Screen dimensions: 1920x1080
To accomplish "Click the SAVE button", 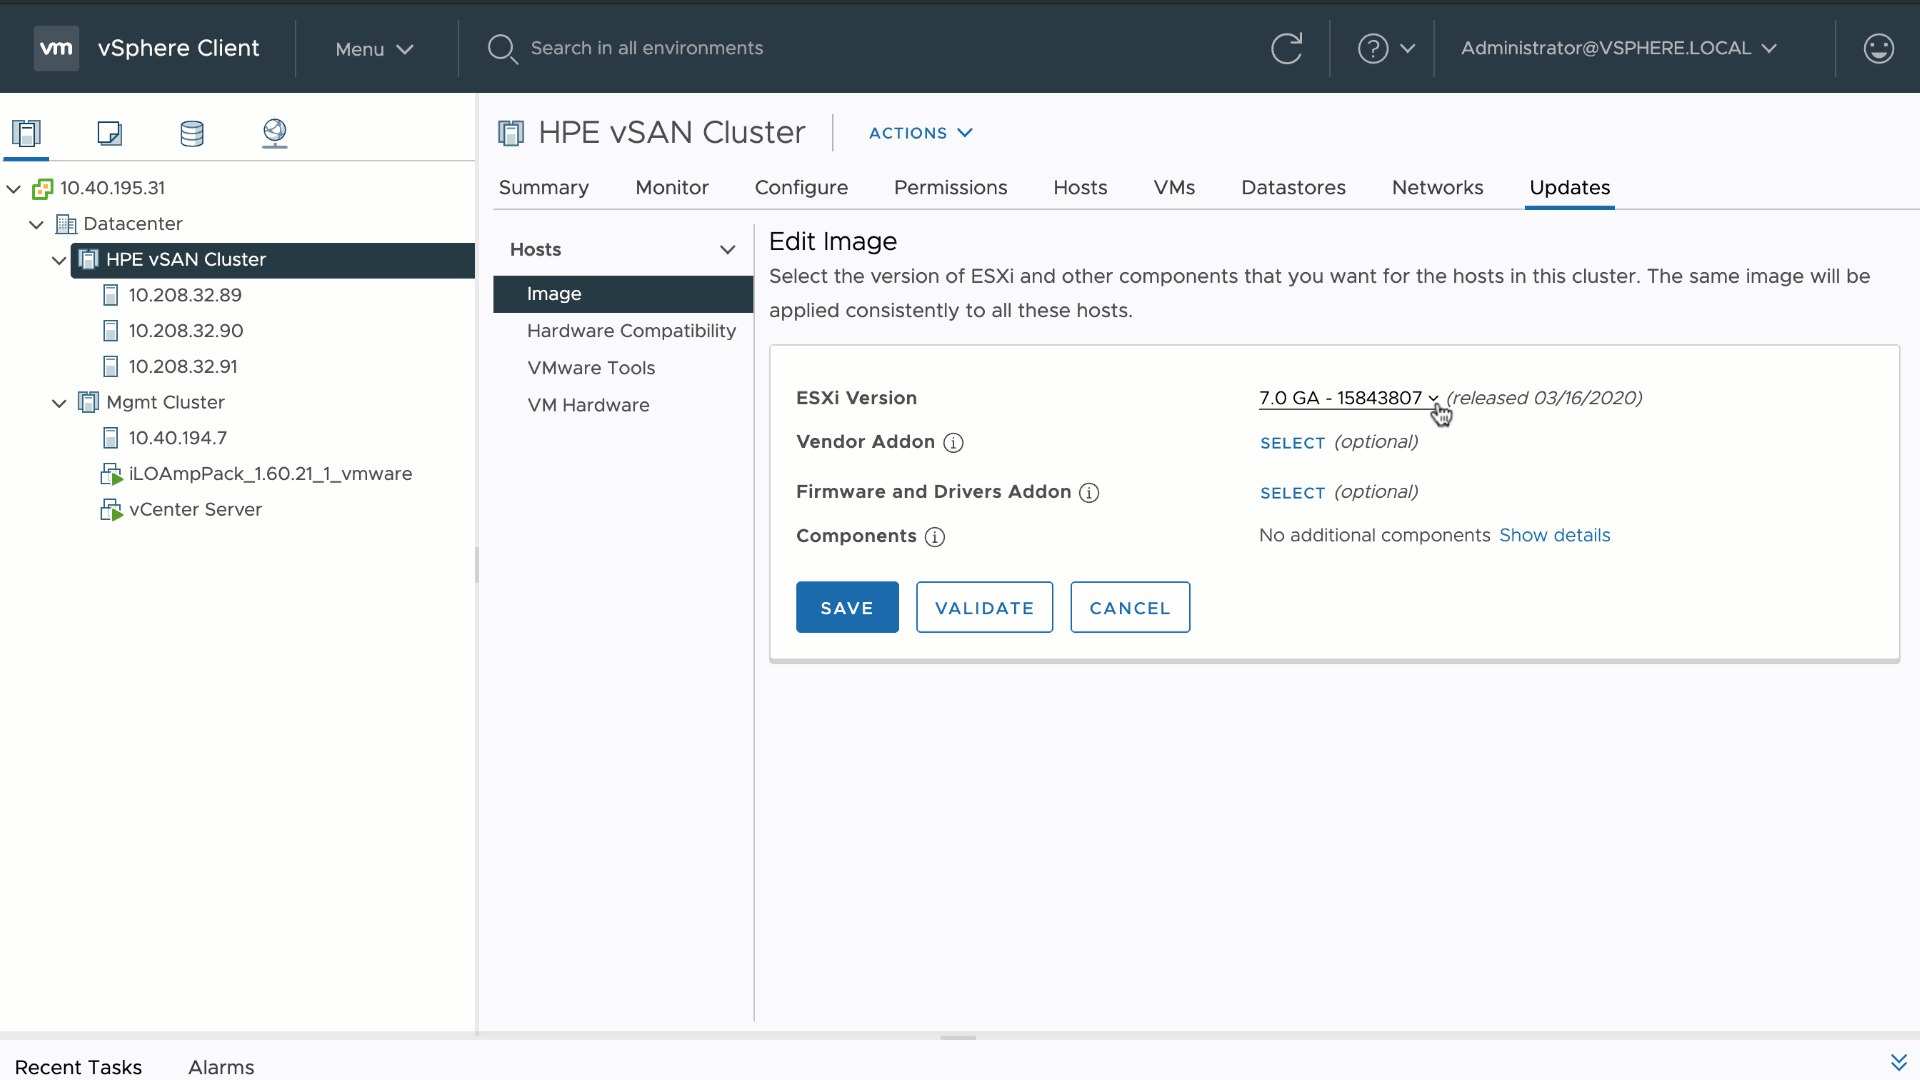I will tap(847, 607).
